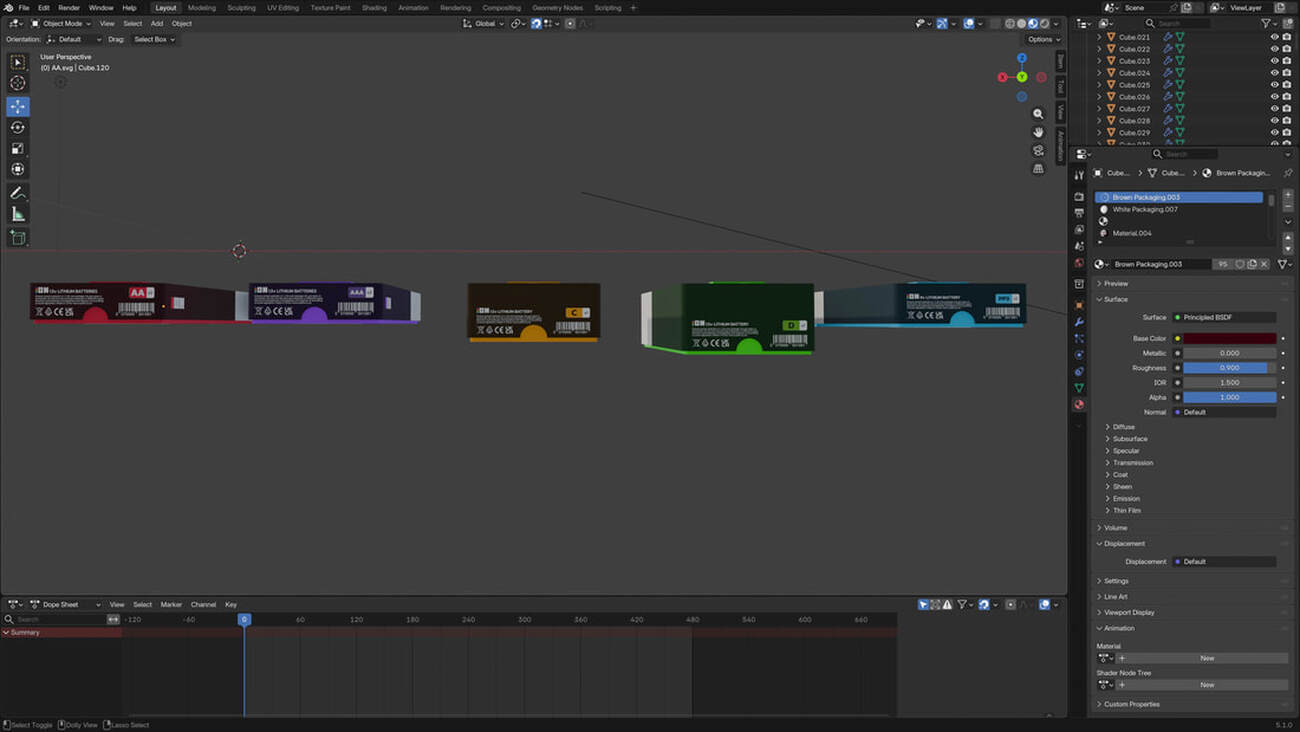Screen dimensions: 1300x732
Task: Expand the Subsurface section
Action: (x=1130, y=439)
